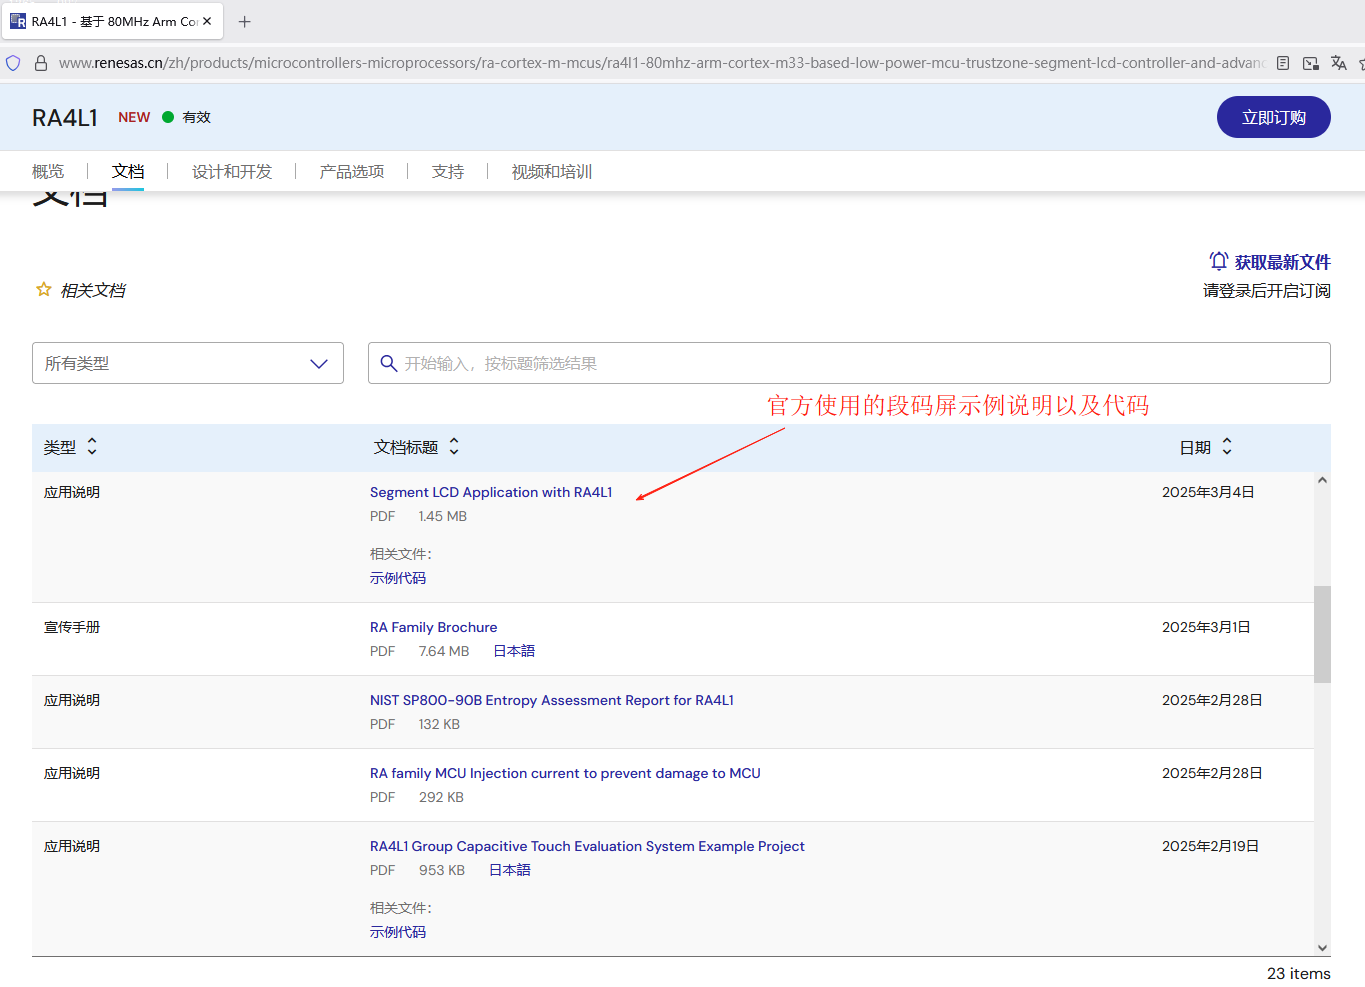
Task: Click the search magnifier icon in filter box
Action: pyautogui.click(x=389, y=363)
